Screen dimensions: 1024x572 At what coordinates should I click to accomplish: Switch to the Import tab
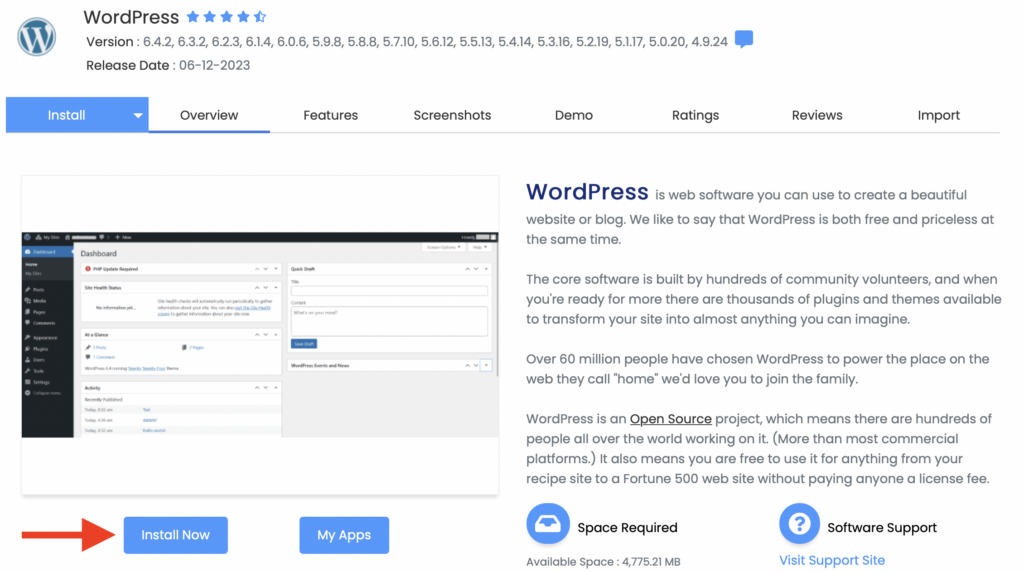(x=938, y=115)
